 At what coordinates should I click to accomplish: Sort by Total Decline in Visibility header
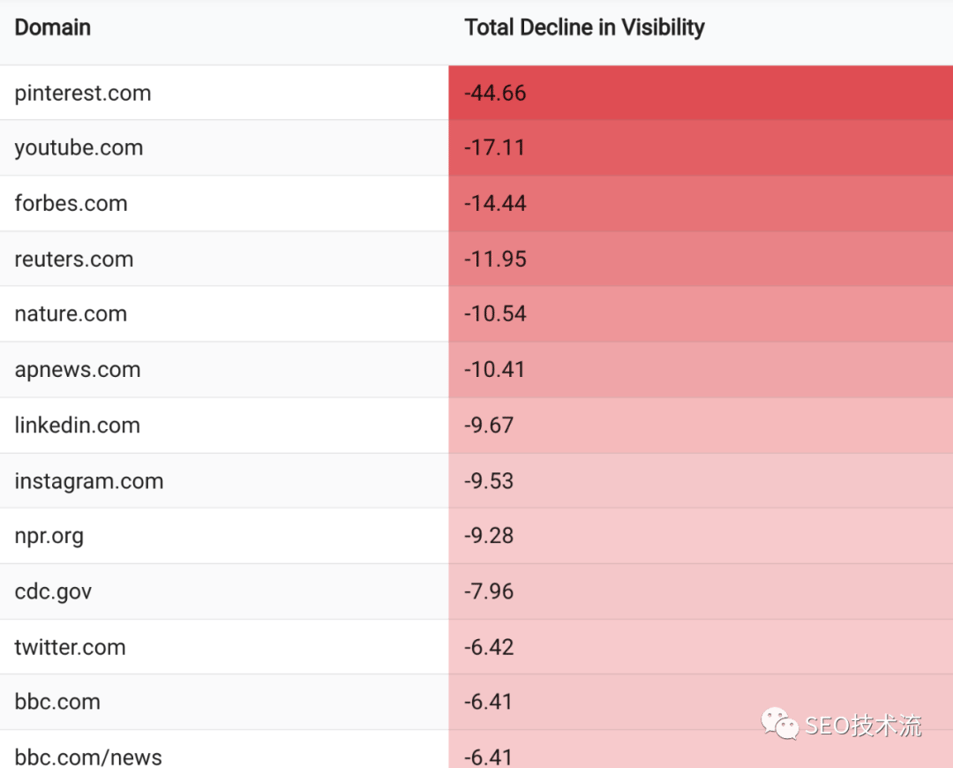click(x=584, y=28)
